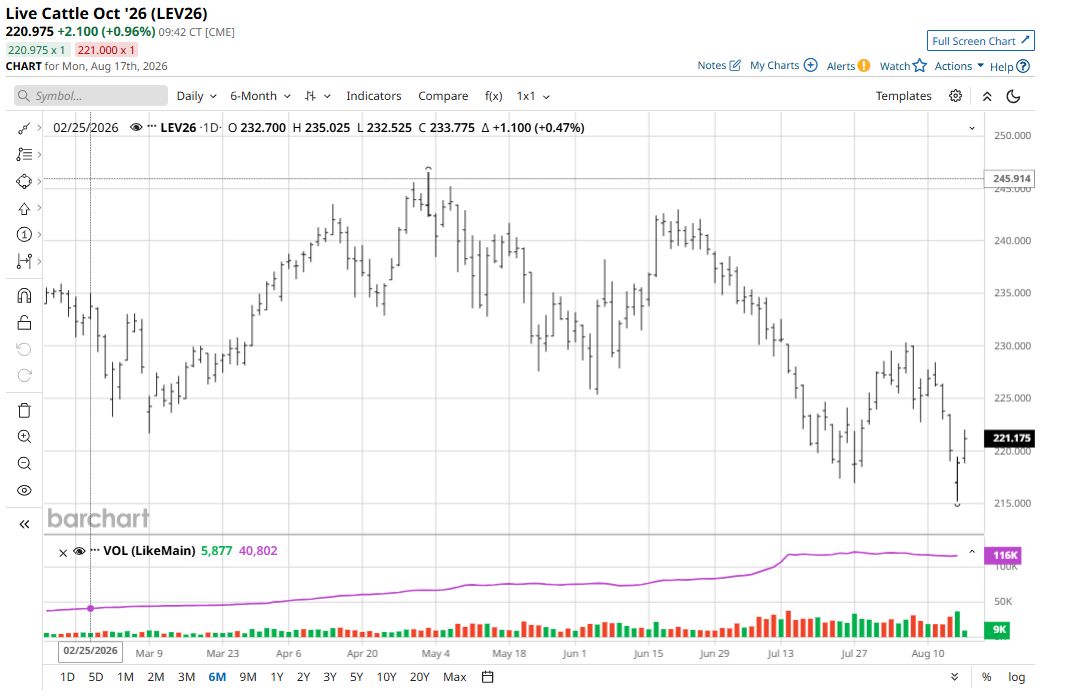Zoom out with the magnifier minus icon
The width and height of the screenshot is (1069, 700).
pos(24,463)
